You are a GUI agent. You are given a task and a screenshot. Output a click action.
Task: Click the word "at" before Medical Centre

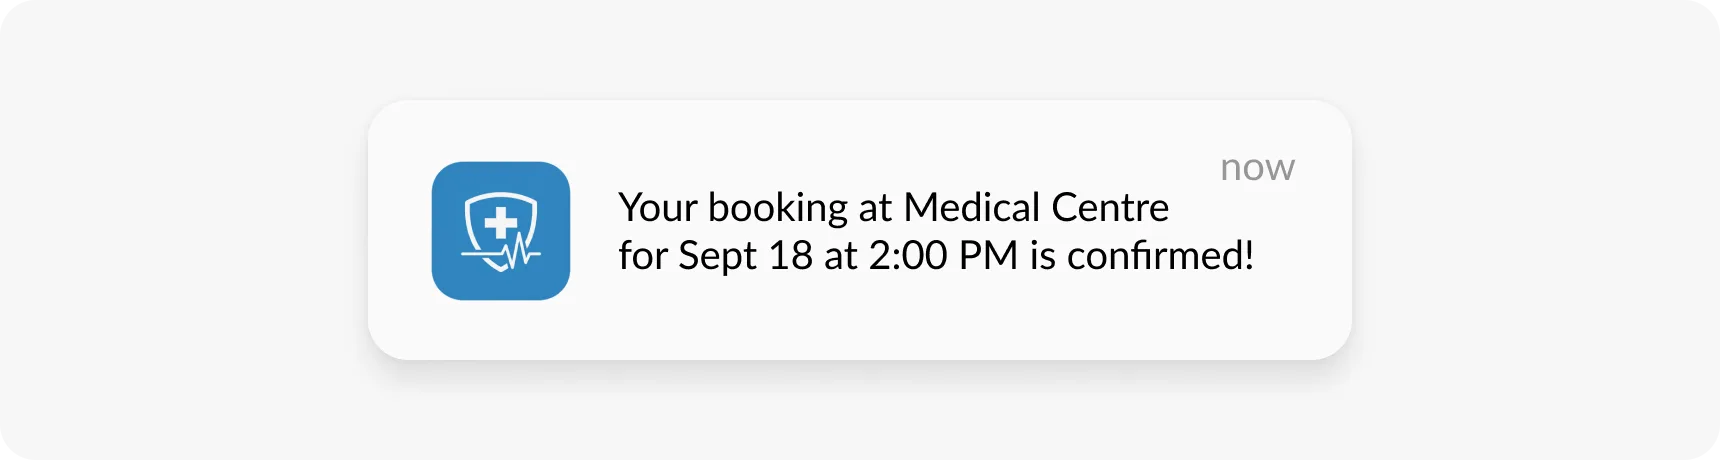pos(875,208)
